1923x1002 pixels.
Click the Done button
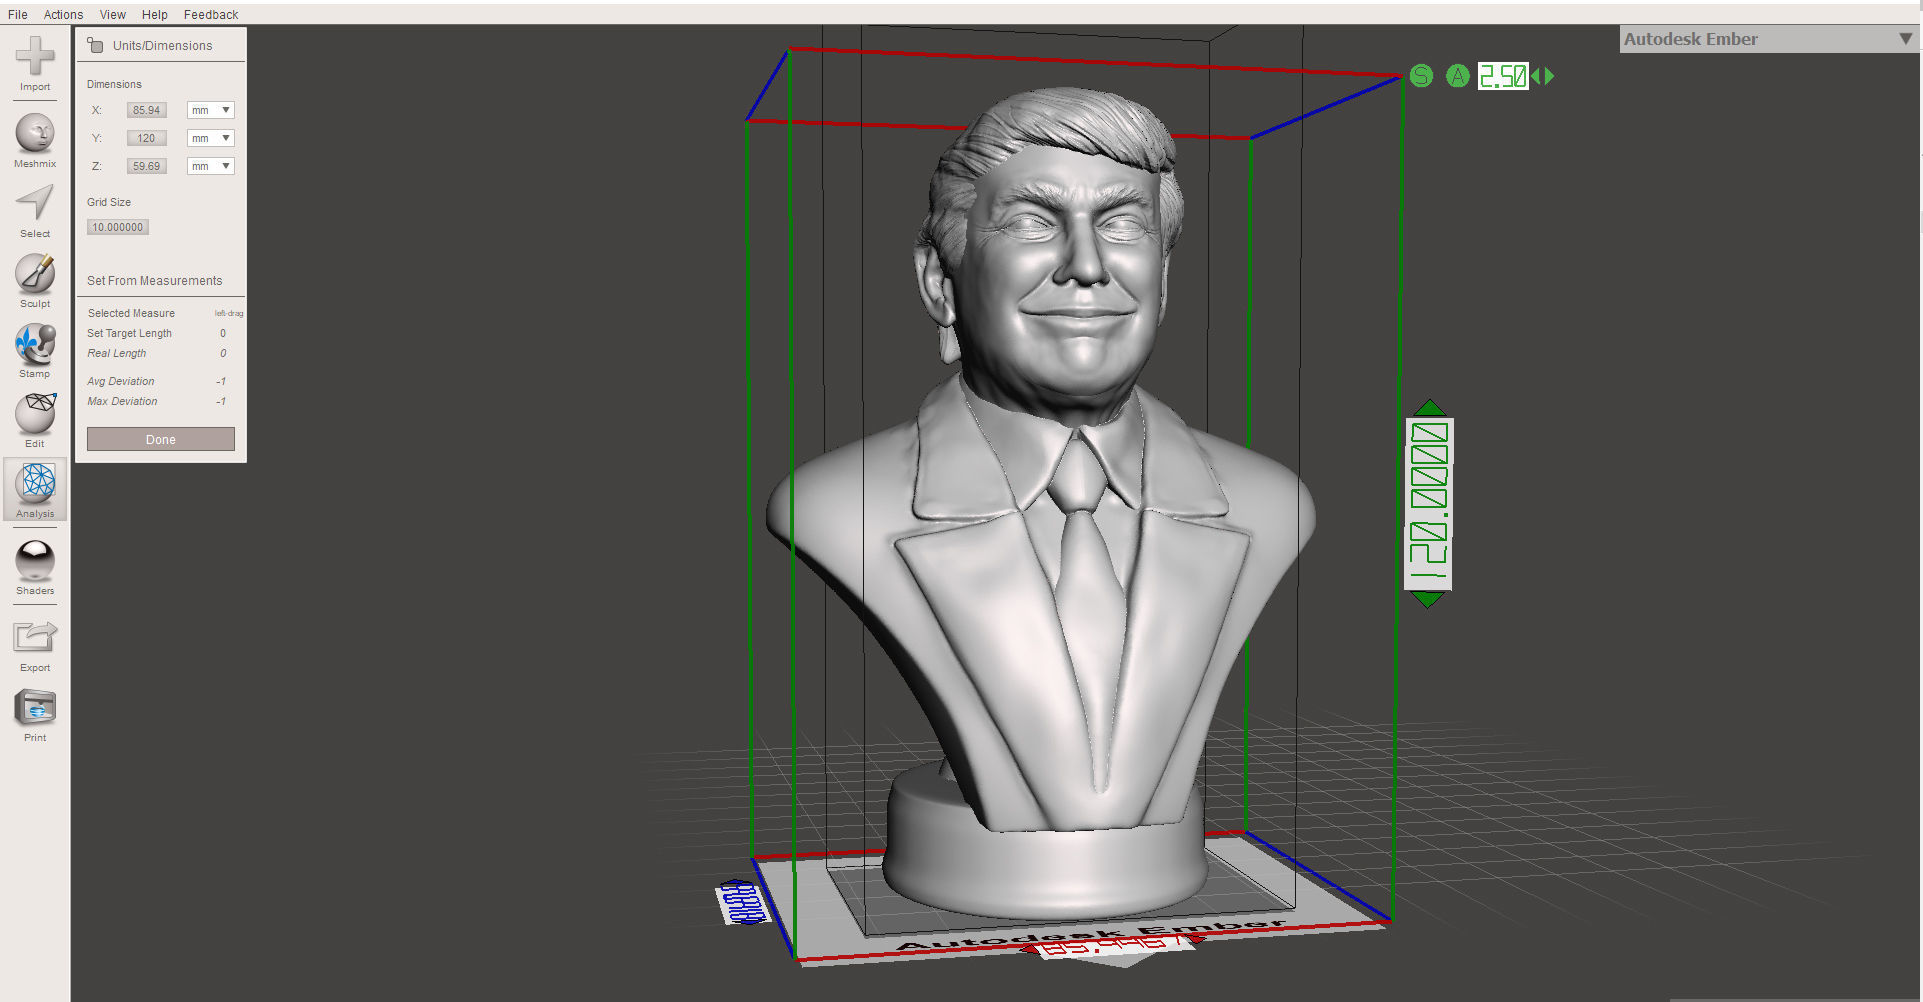click(x=160, y=438)
